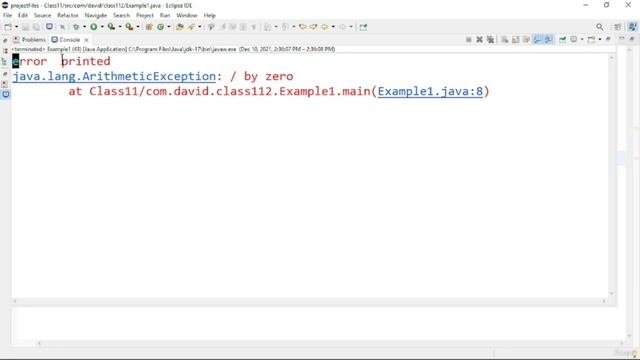Click the rightmost icon in the main toolbar
Image resolution: width=640 pixels, height=360 pixels.
coord(363,27)
